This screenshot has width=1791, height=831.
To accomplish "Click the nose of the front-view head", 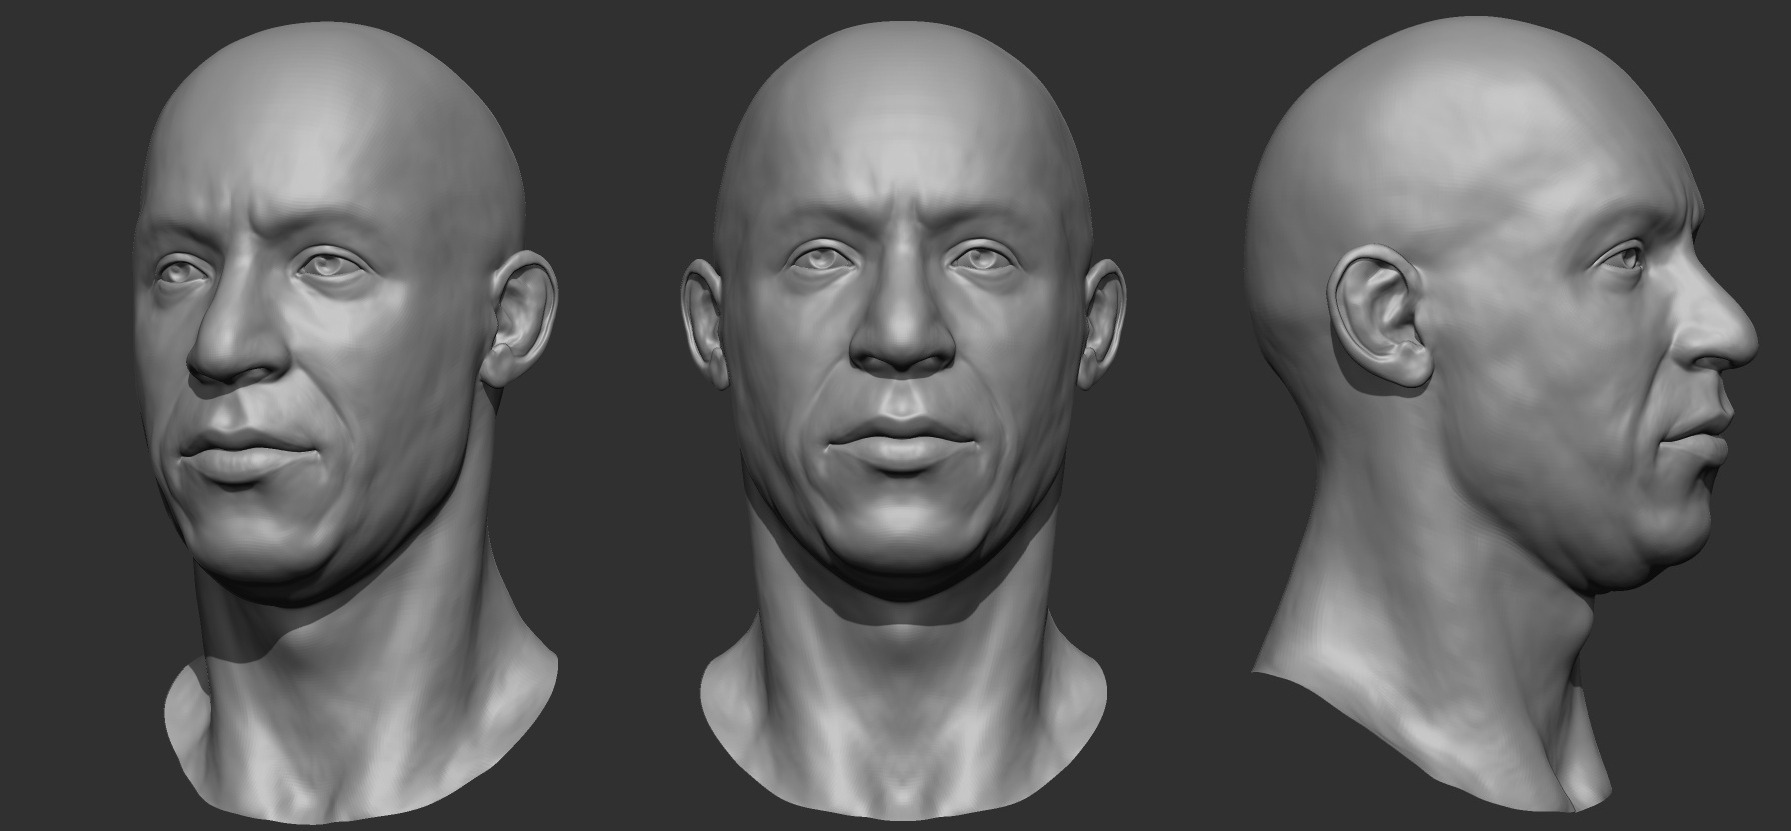I will click(902, 342).
